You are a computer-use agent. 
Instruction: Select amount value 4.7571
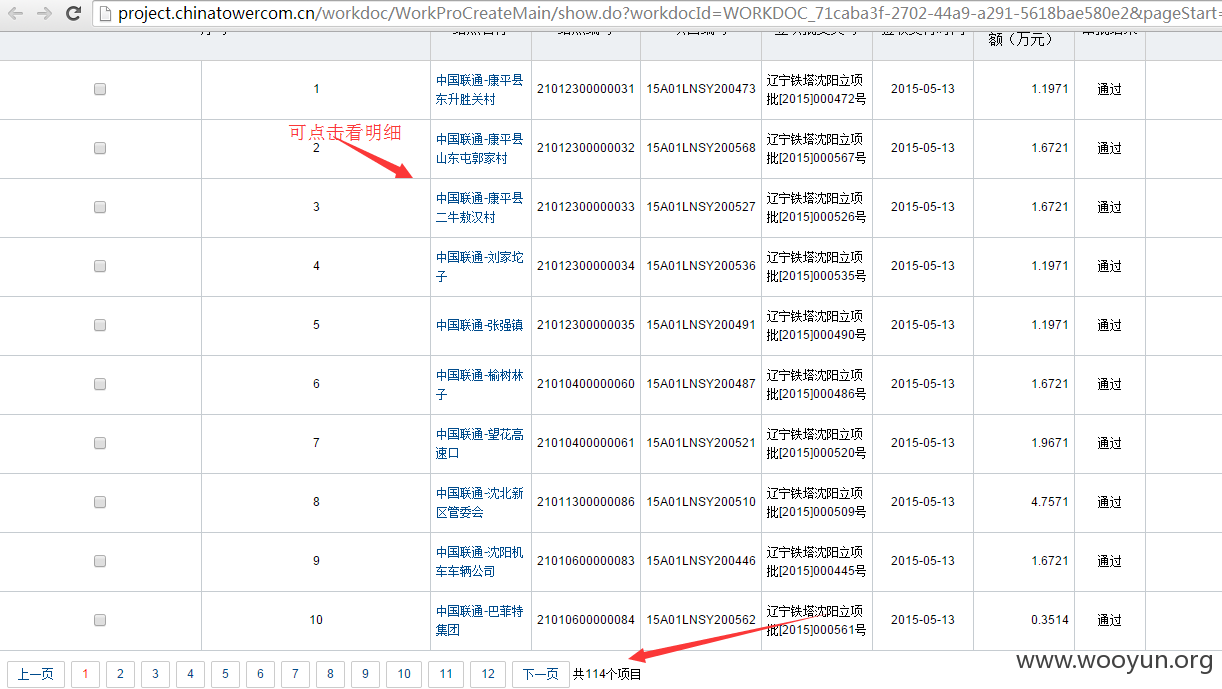(x=1050, y=502)
